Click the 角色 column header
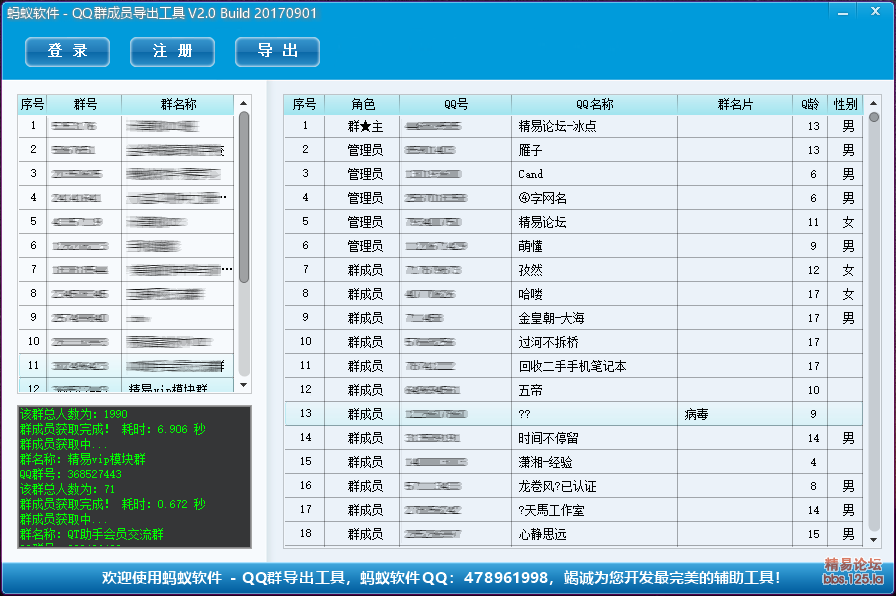Image resolution: width=896 pixels, height=596 pixels. (362, 104)
